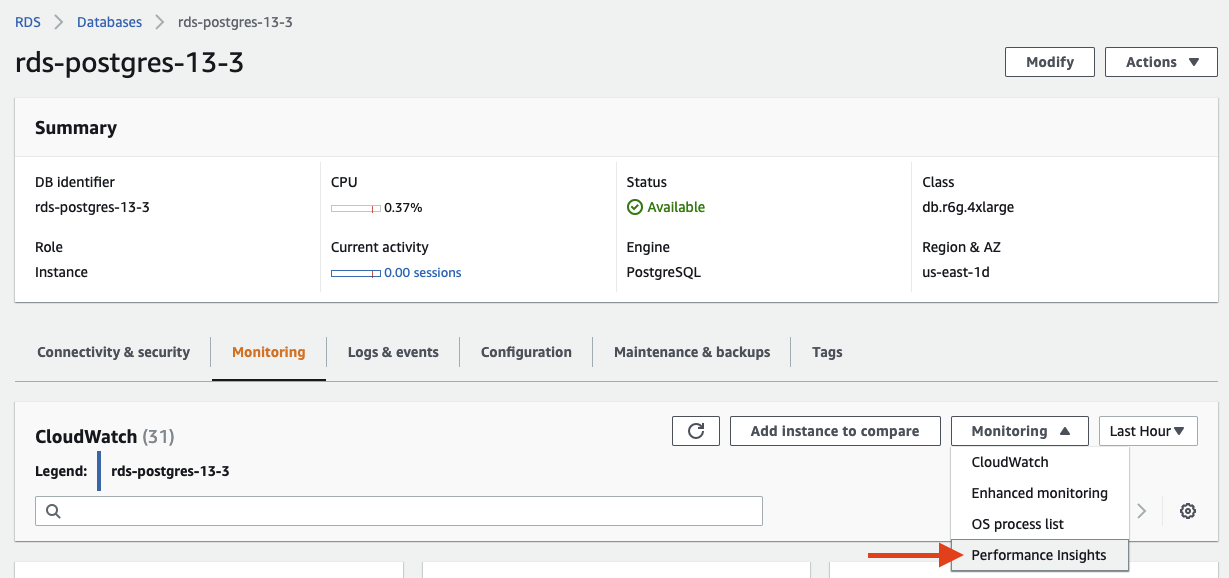The width and height of the screenshot is (1229, 578).
Task: Click Add instance to compare button
Action: click(x=834, y=431)
